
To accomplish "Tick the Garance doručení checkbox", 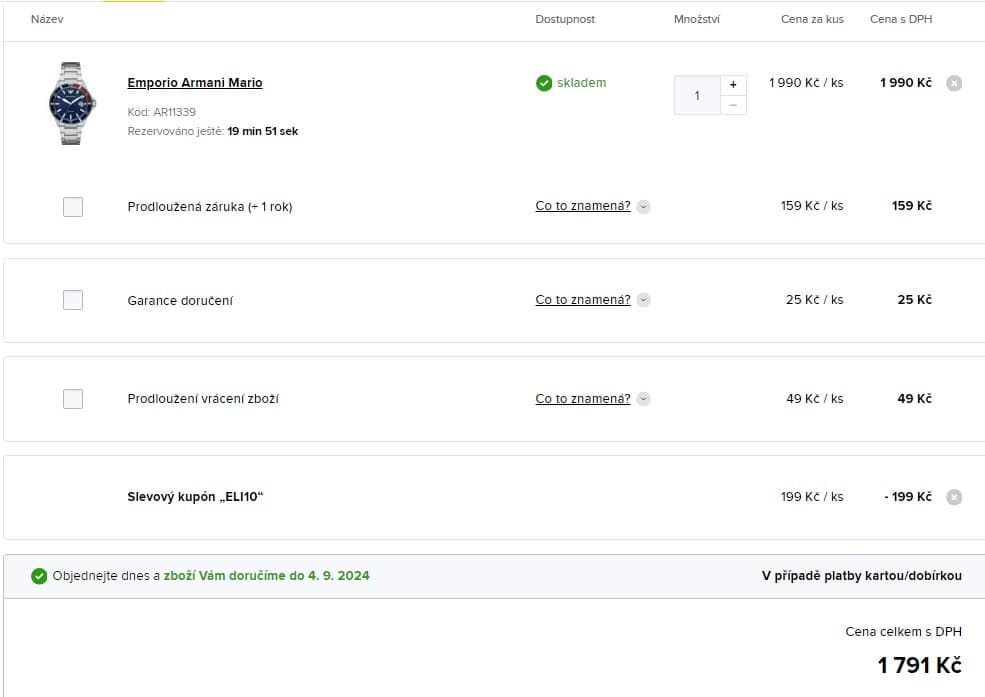I will point(73,300).
